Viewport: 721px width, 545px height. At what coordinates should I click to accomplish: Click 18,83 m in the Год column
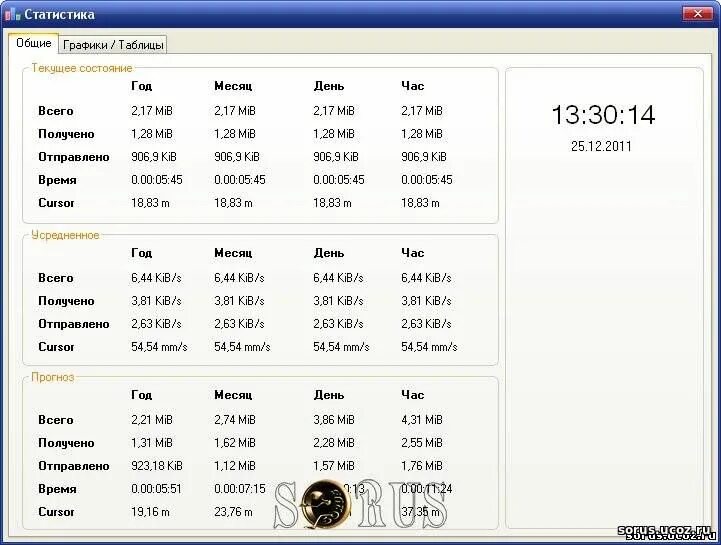[150, 203]
